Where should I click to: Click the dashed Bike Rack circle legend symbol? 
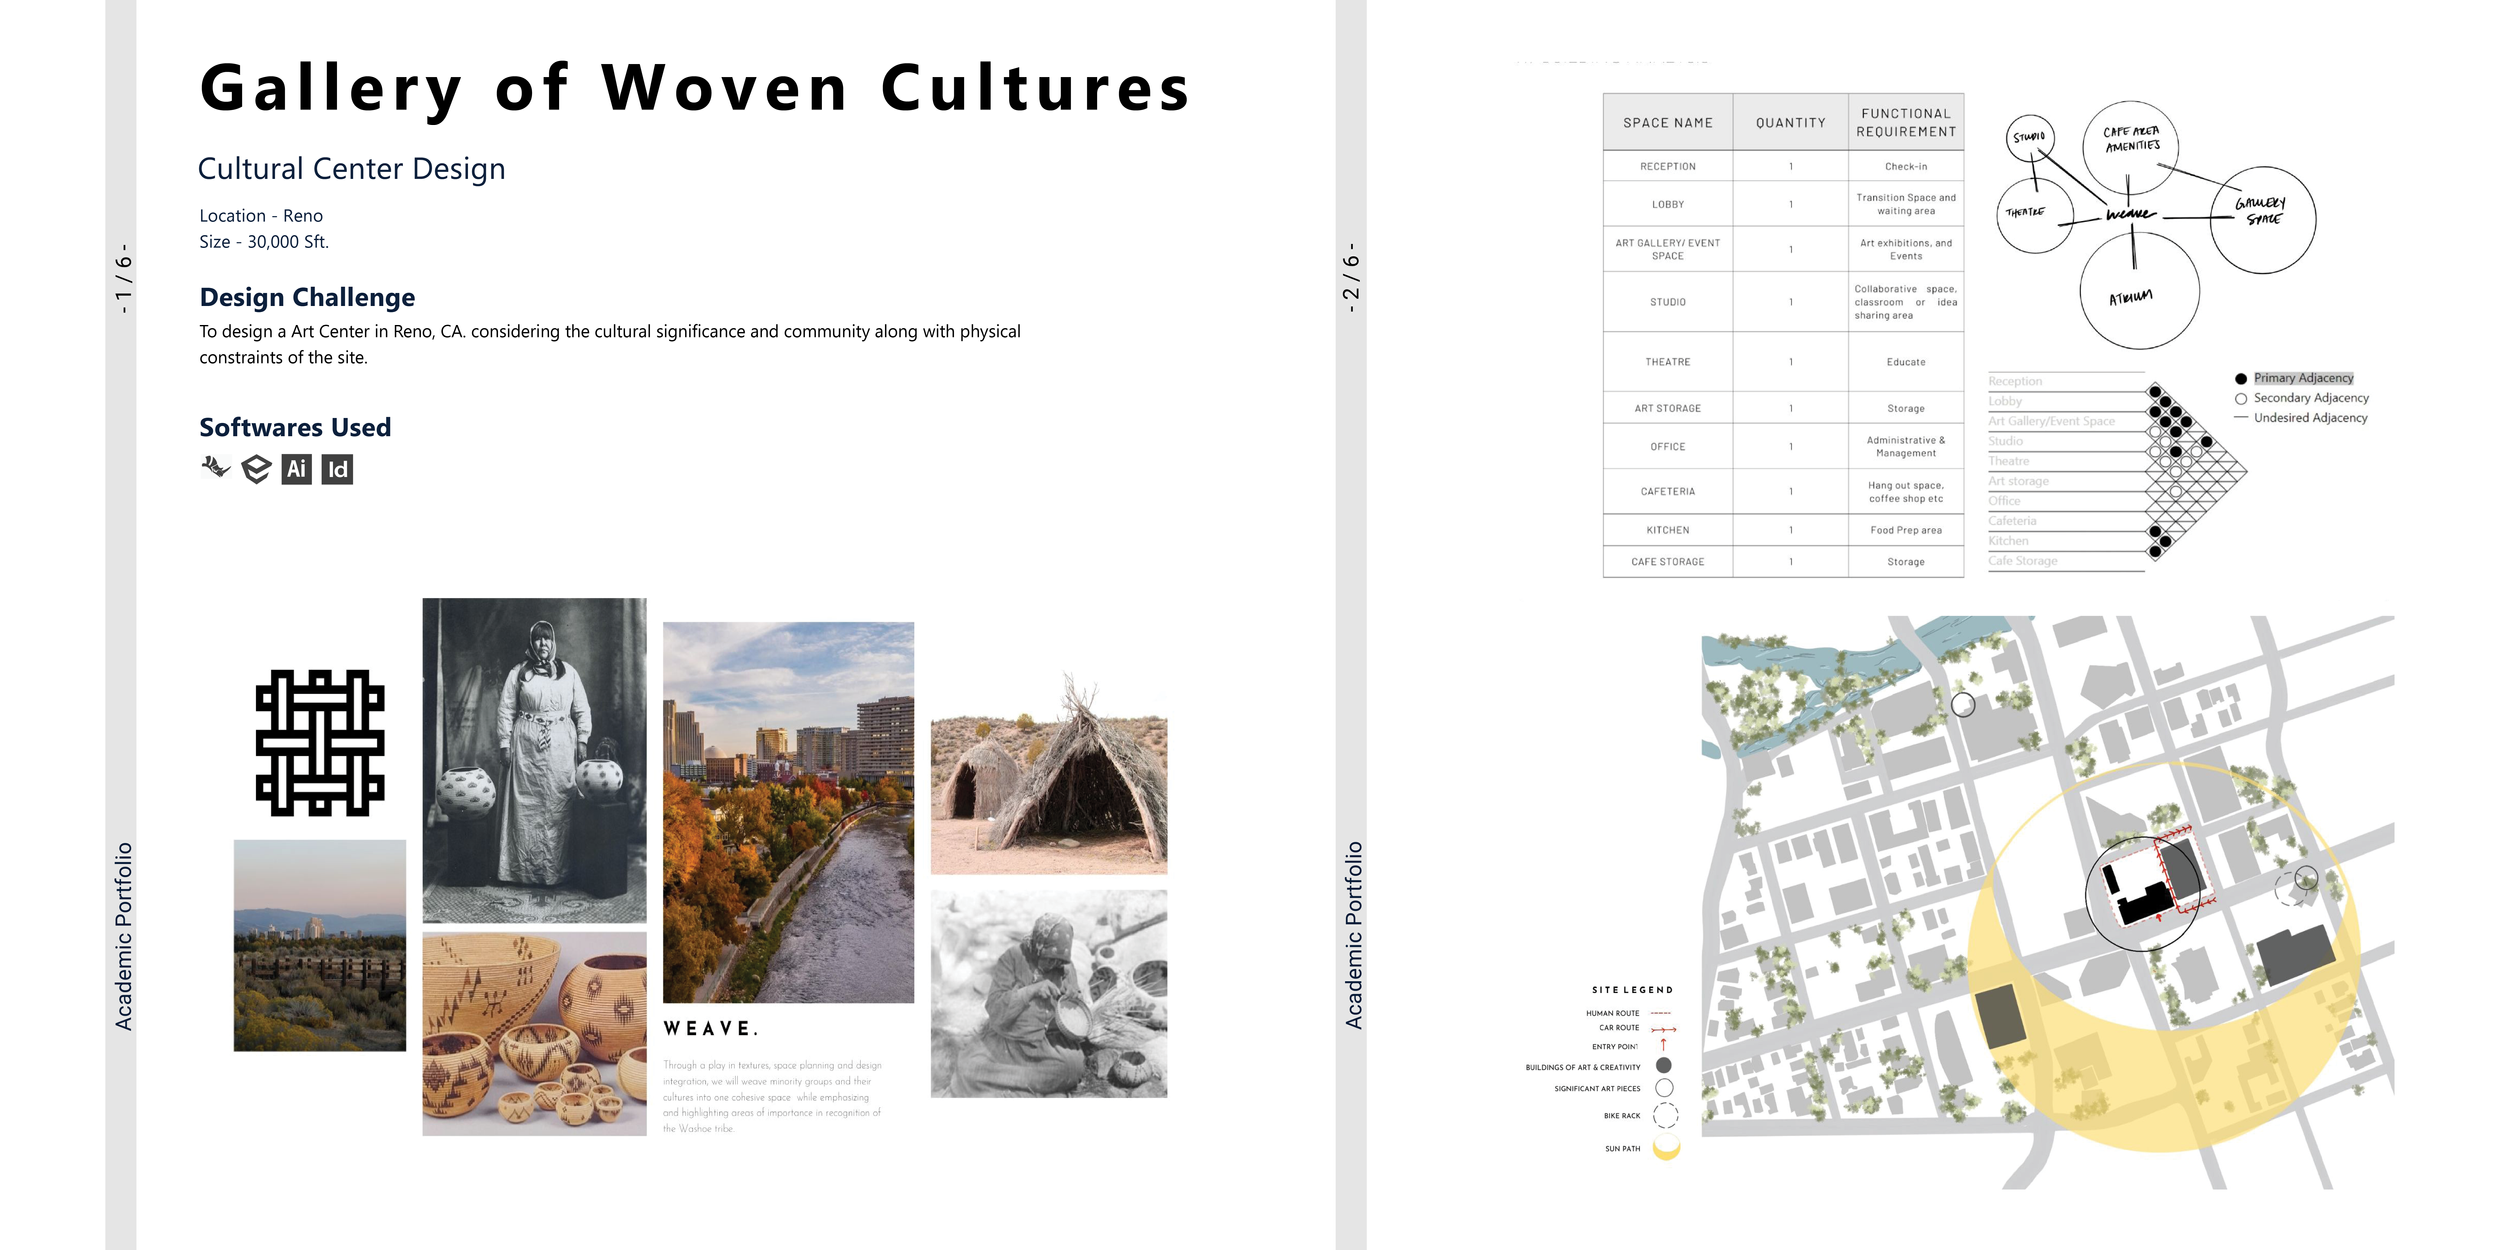click(1665, 1115)
